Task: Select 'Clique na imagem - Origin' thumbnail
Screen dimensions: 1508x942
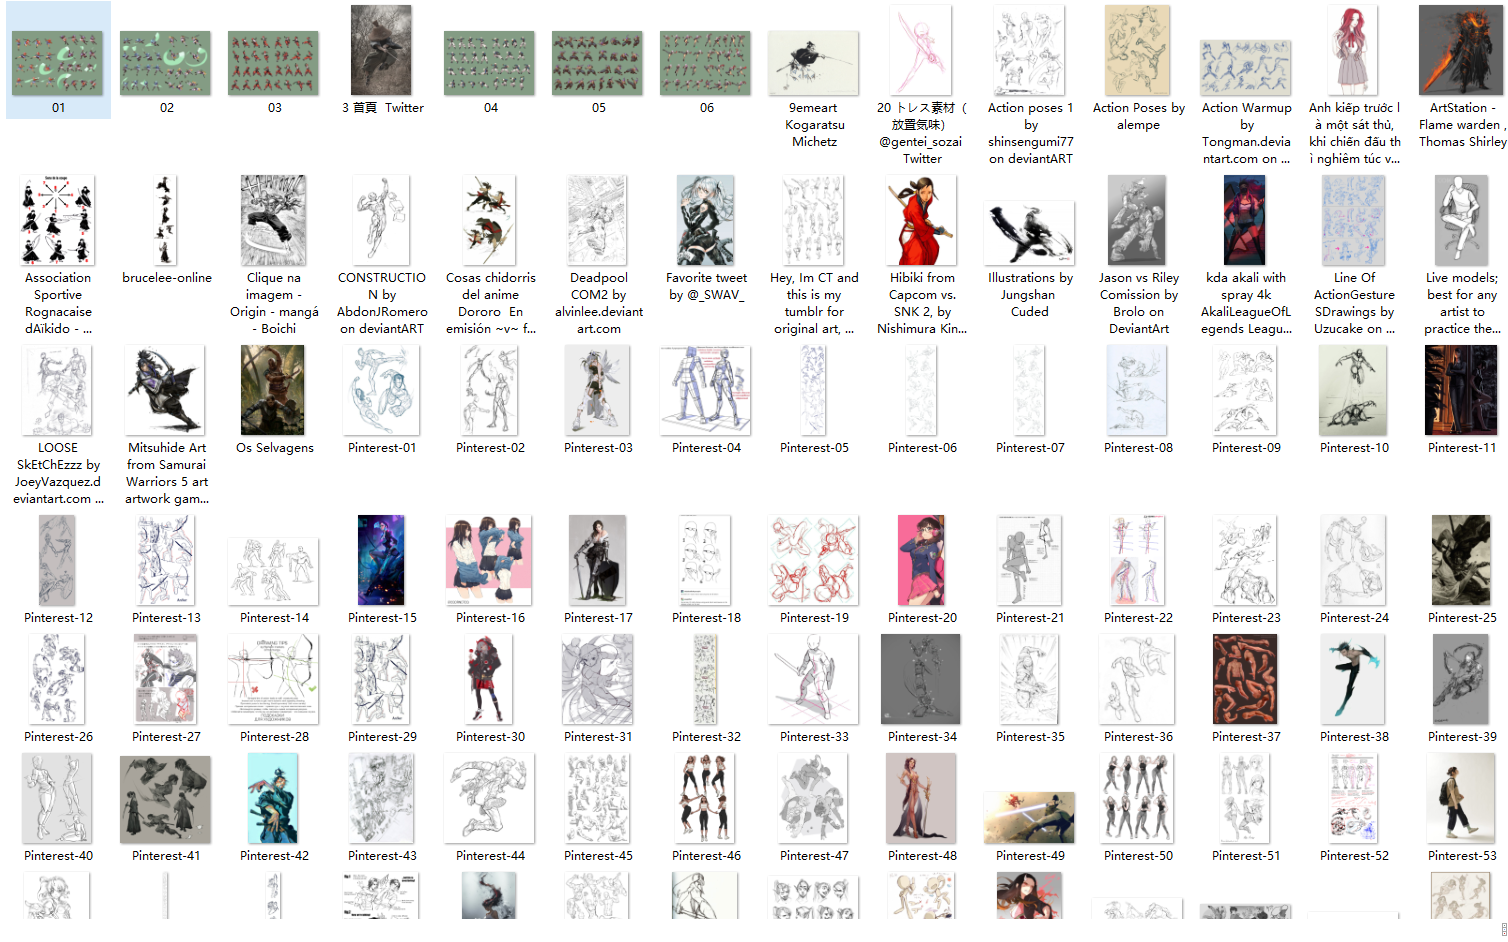Action: tap(274, 220)
